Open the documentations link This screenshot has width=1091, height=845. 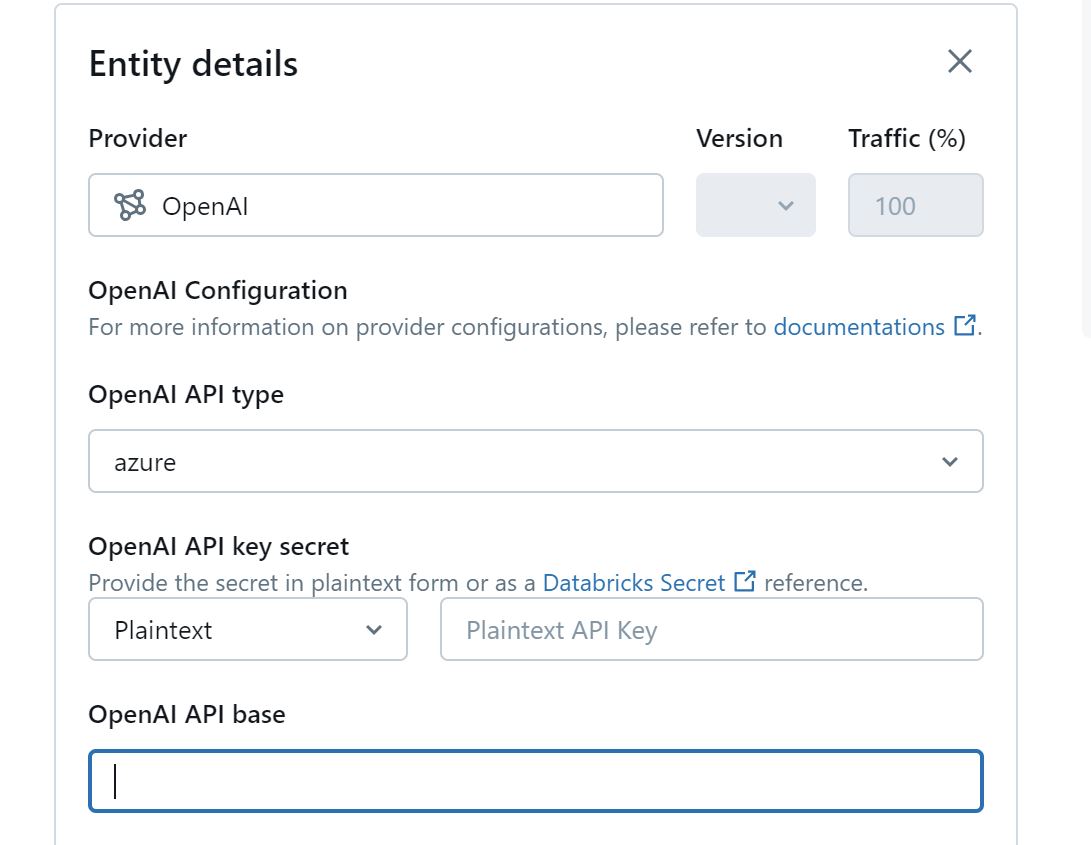(860, 327)
